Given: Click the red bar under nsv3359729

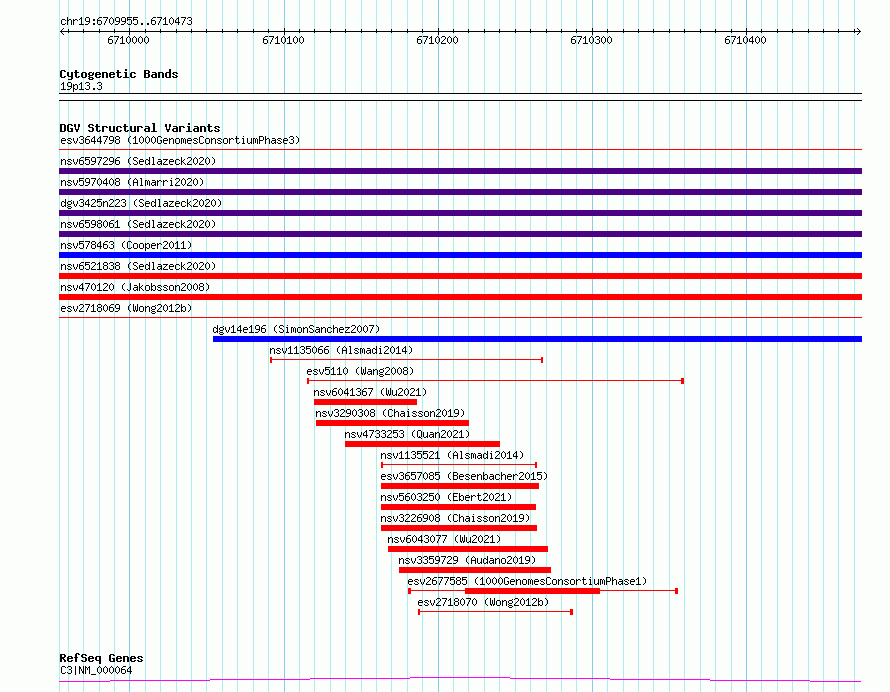Looking at the screenshot, I should (475, 570).
